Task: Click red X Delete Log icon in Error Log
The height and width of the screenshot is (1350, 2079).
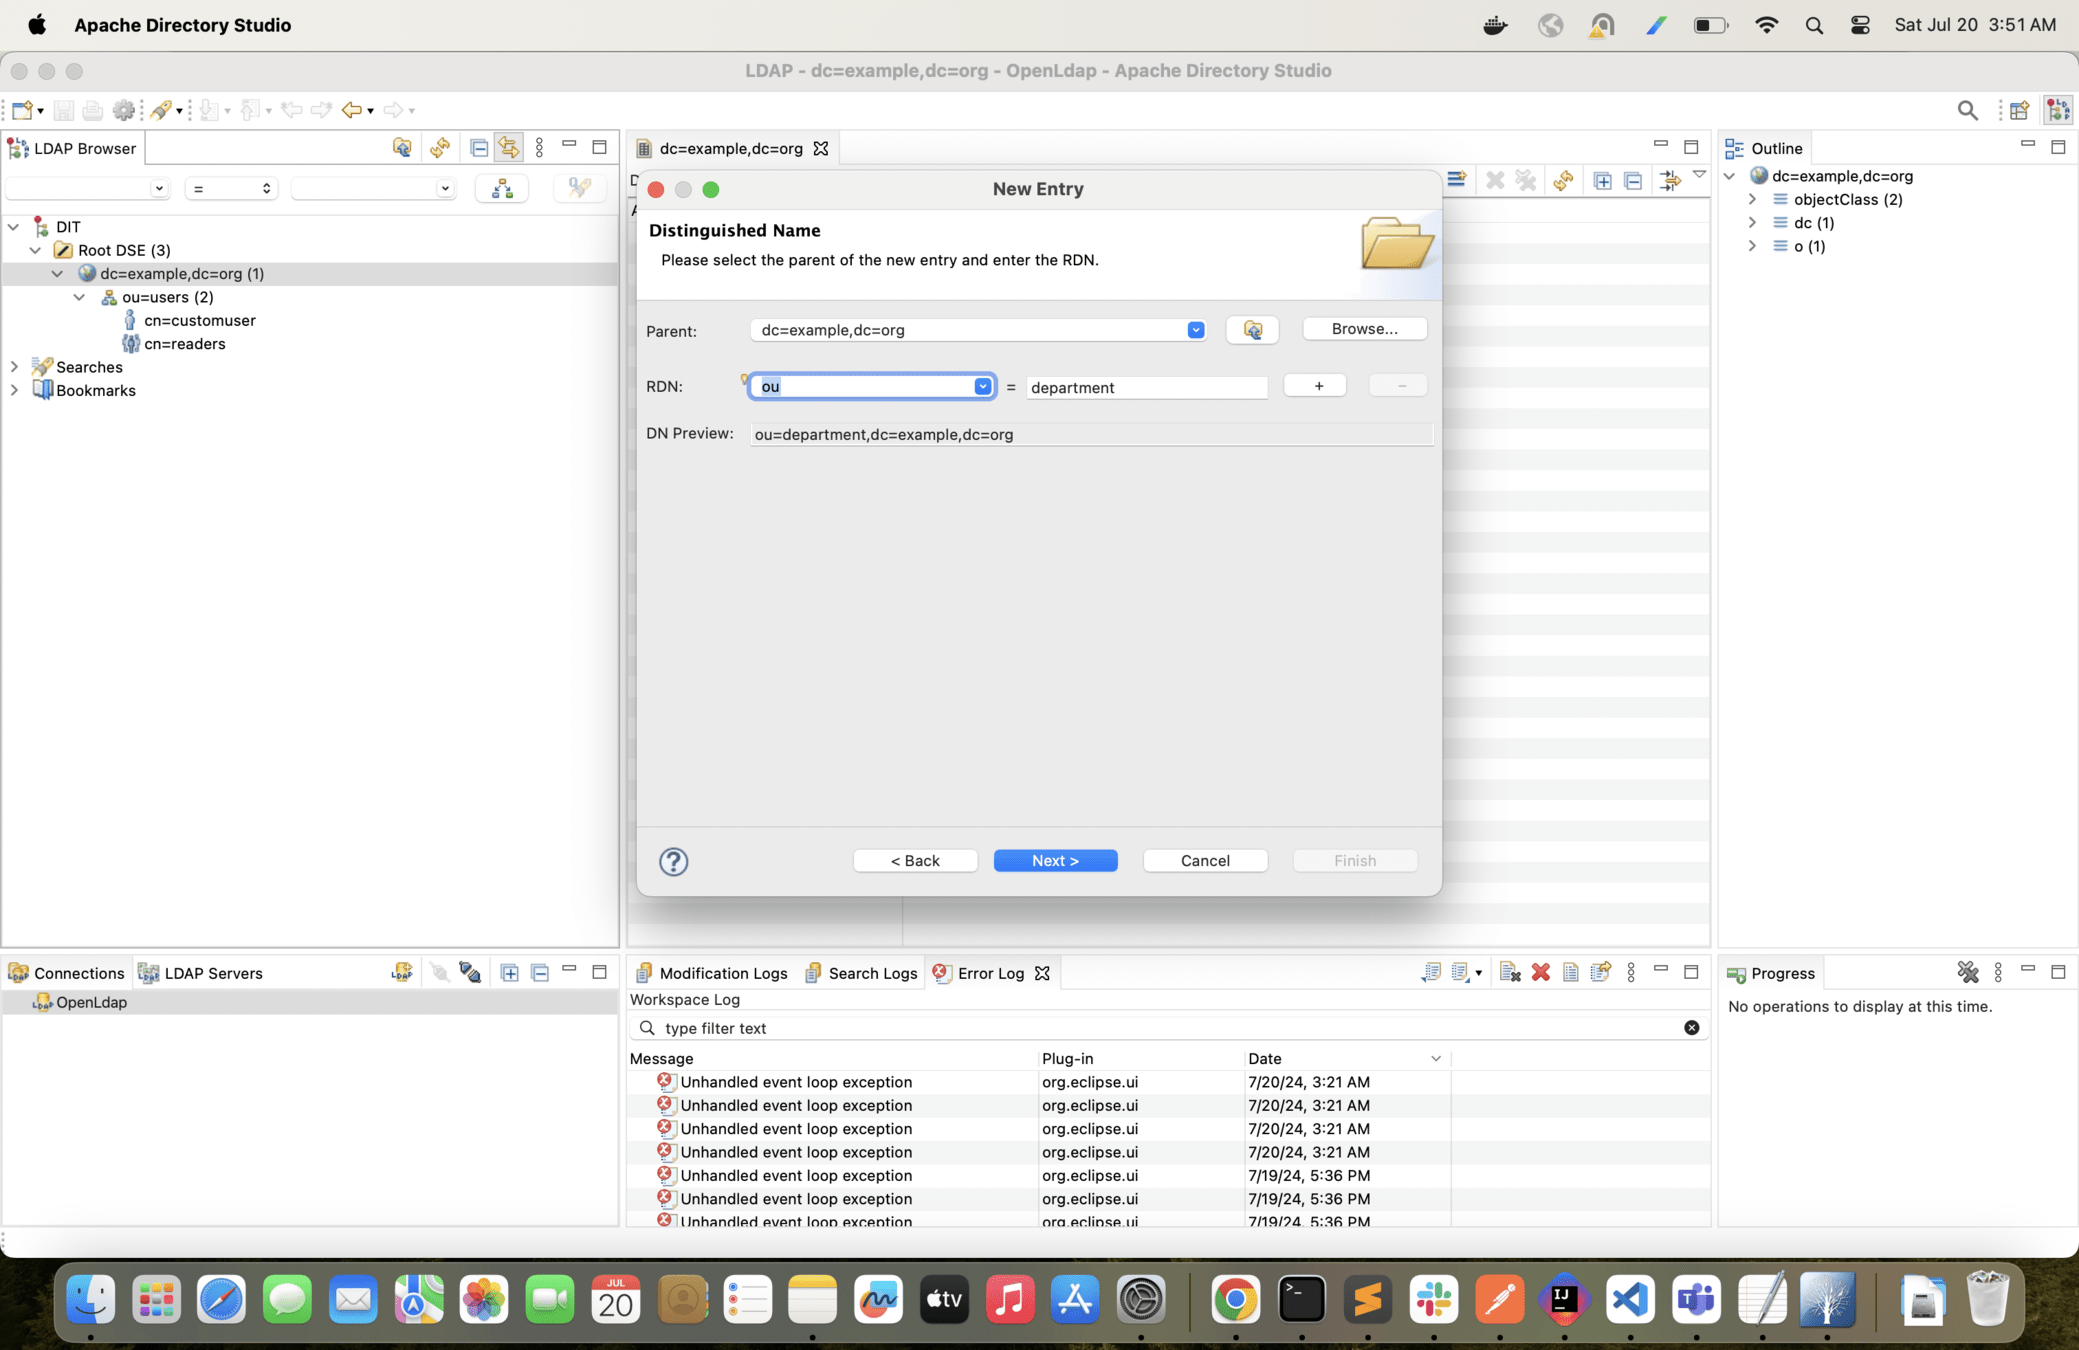Action: 1540,972
